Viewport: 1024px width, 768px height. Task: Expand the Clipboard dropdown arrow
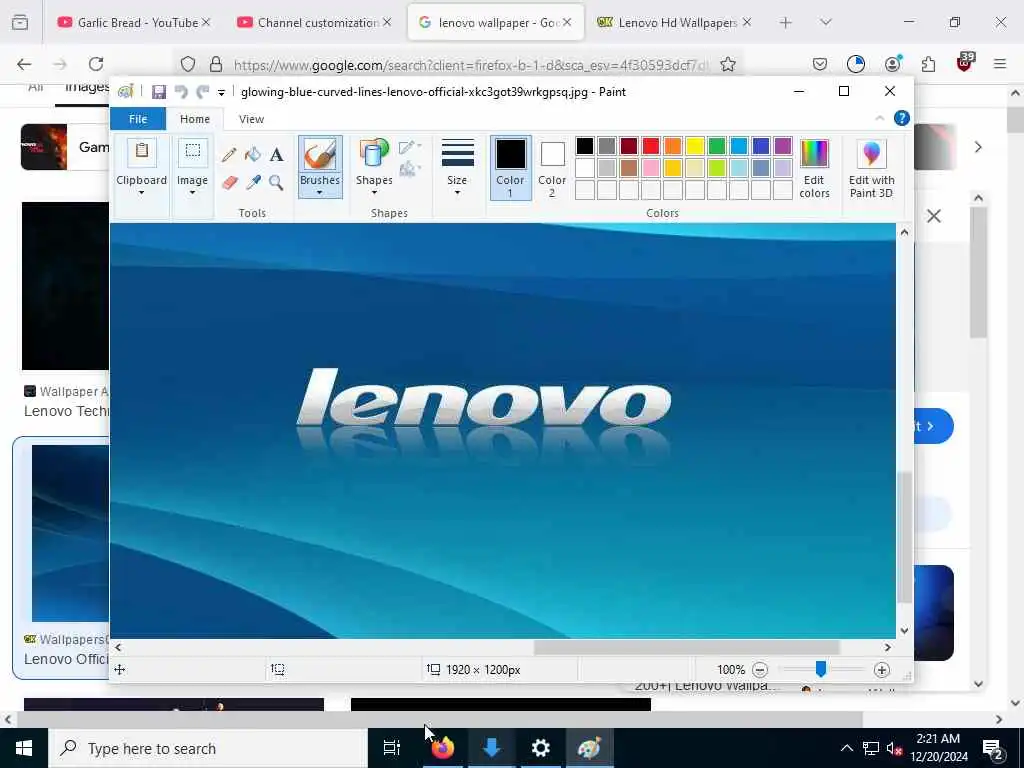tap(141, 193)
